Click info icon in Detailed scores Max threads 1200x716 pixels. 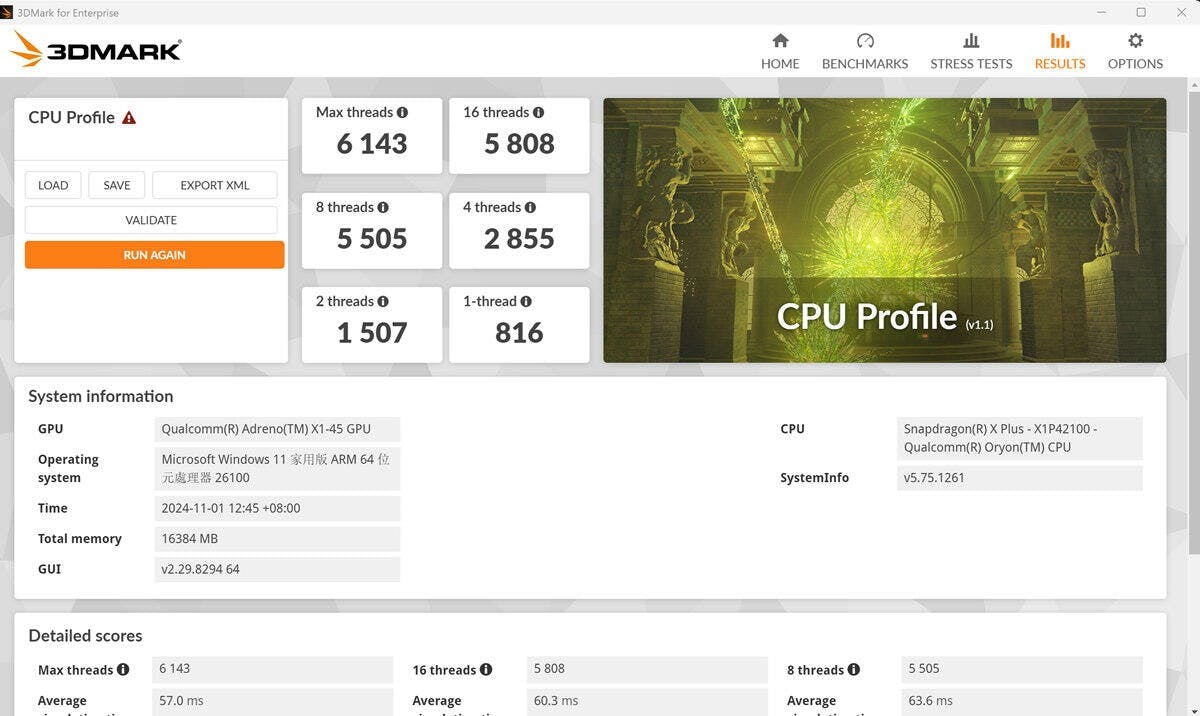click(123, 669)
